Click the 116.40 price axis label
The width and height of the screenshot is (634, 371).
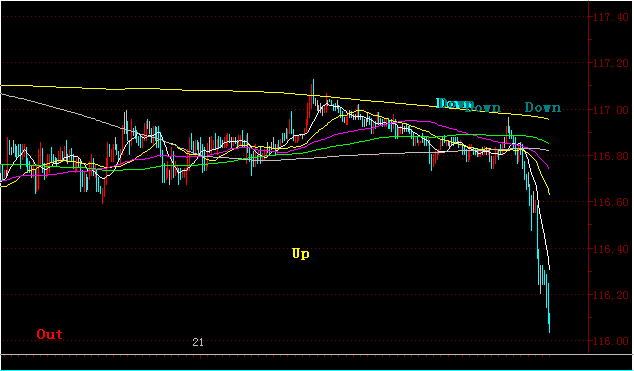point(611,249)
